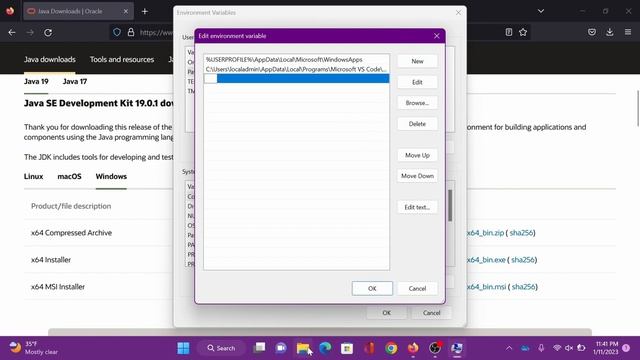
Task: Open Firefox from the taskbar
Action: [413, 348]
